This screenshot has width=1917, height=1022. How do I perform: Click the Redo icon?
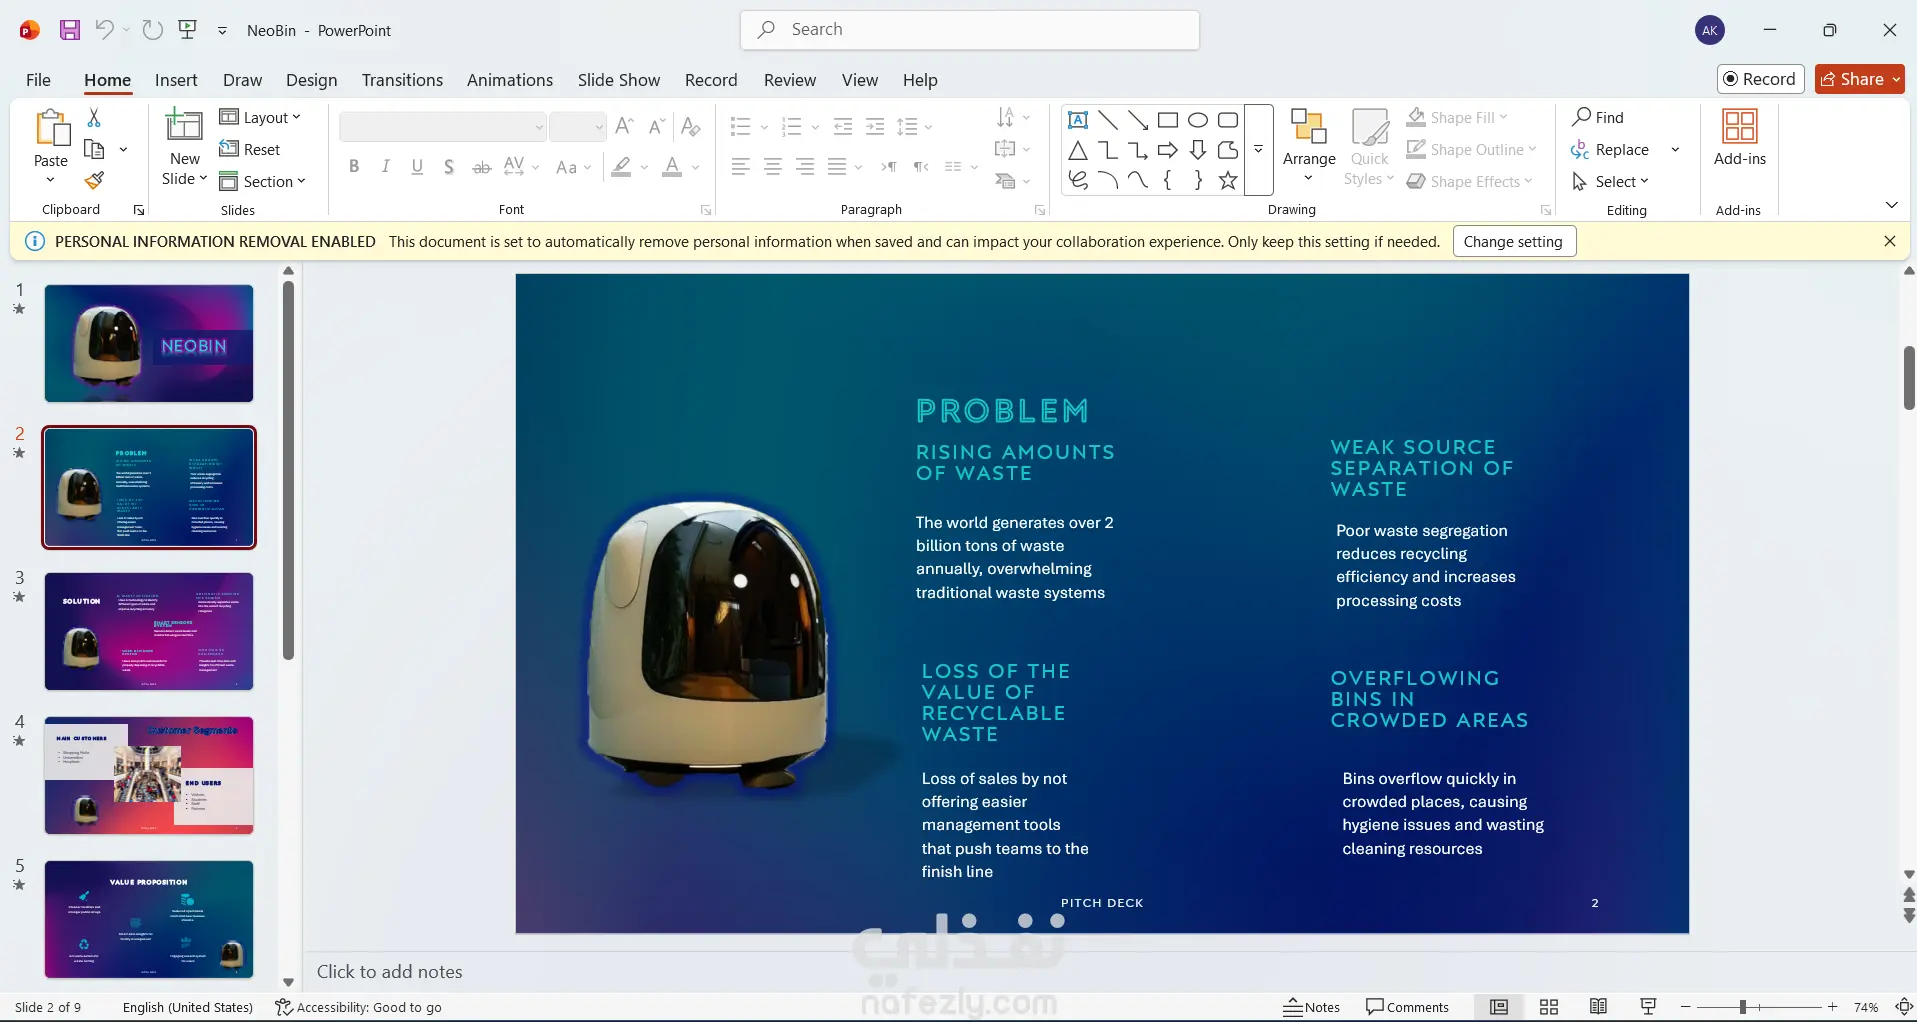(x=152, y=30)
